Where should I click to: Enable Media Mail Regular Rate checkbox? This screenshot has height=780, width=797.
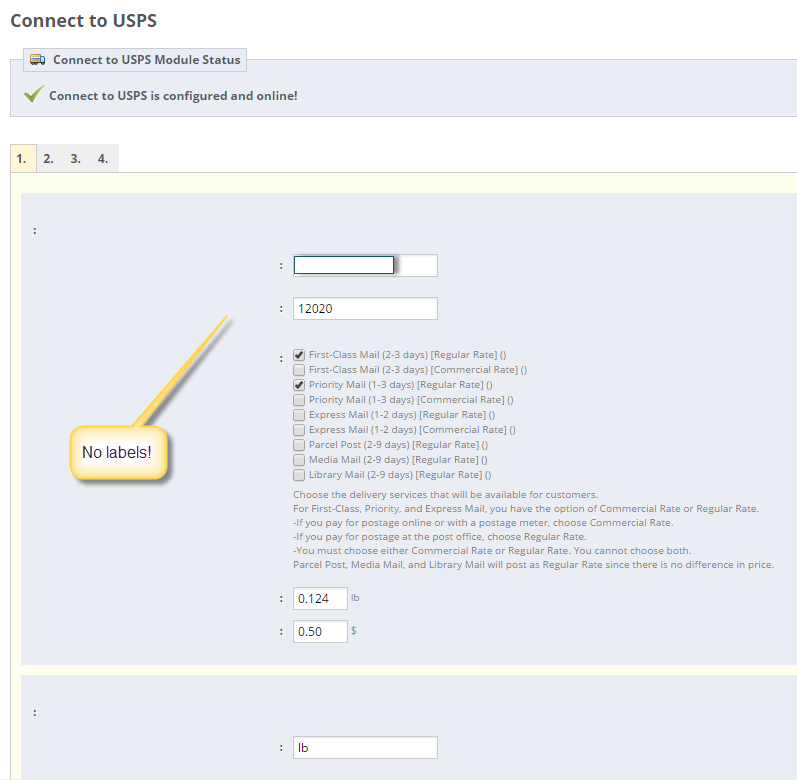[299, 460]
